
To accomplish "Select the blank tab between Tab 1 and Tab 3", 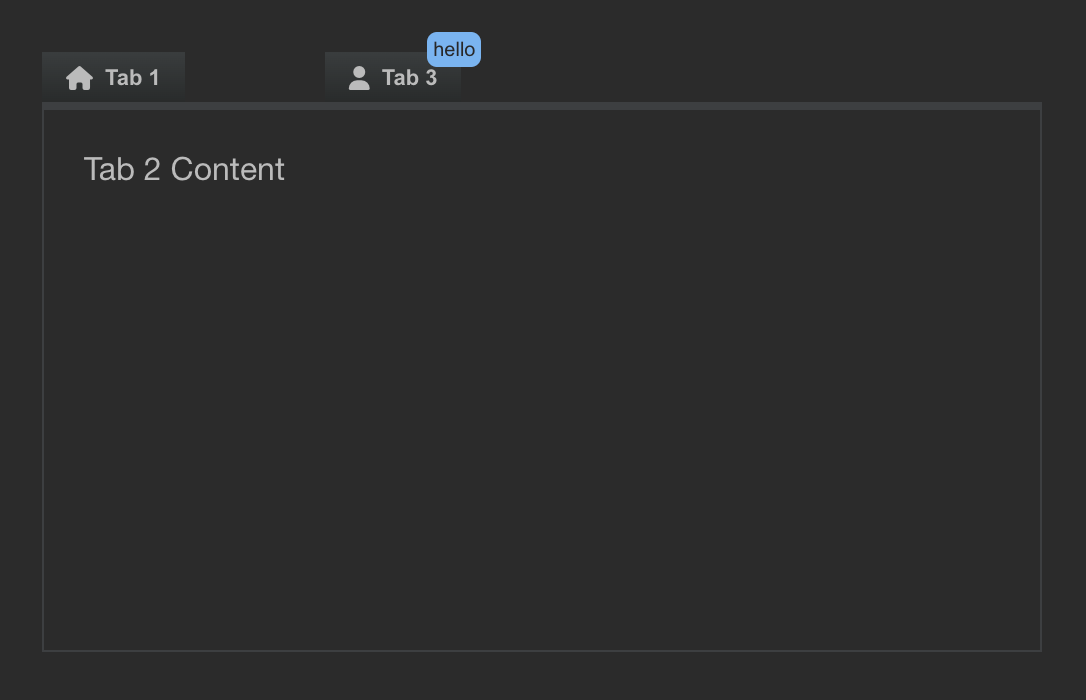I will point(255,77).
